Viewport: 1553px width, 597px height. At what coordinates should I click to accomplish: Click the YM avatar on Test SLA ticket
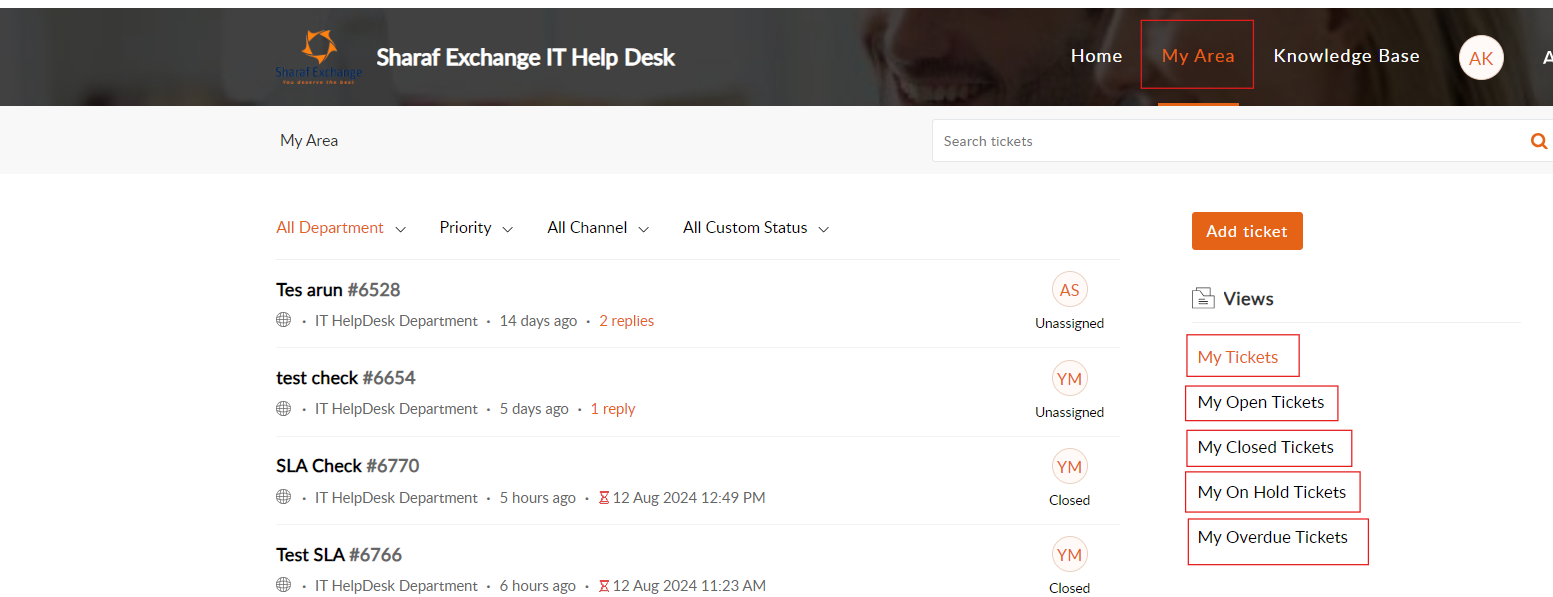[x=1069, y=555]
